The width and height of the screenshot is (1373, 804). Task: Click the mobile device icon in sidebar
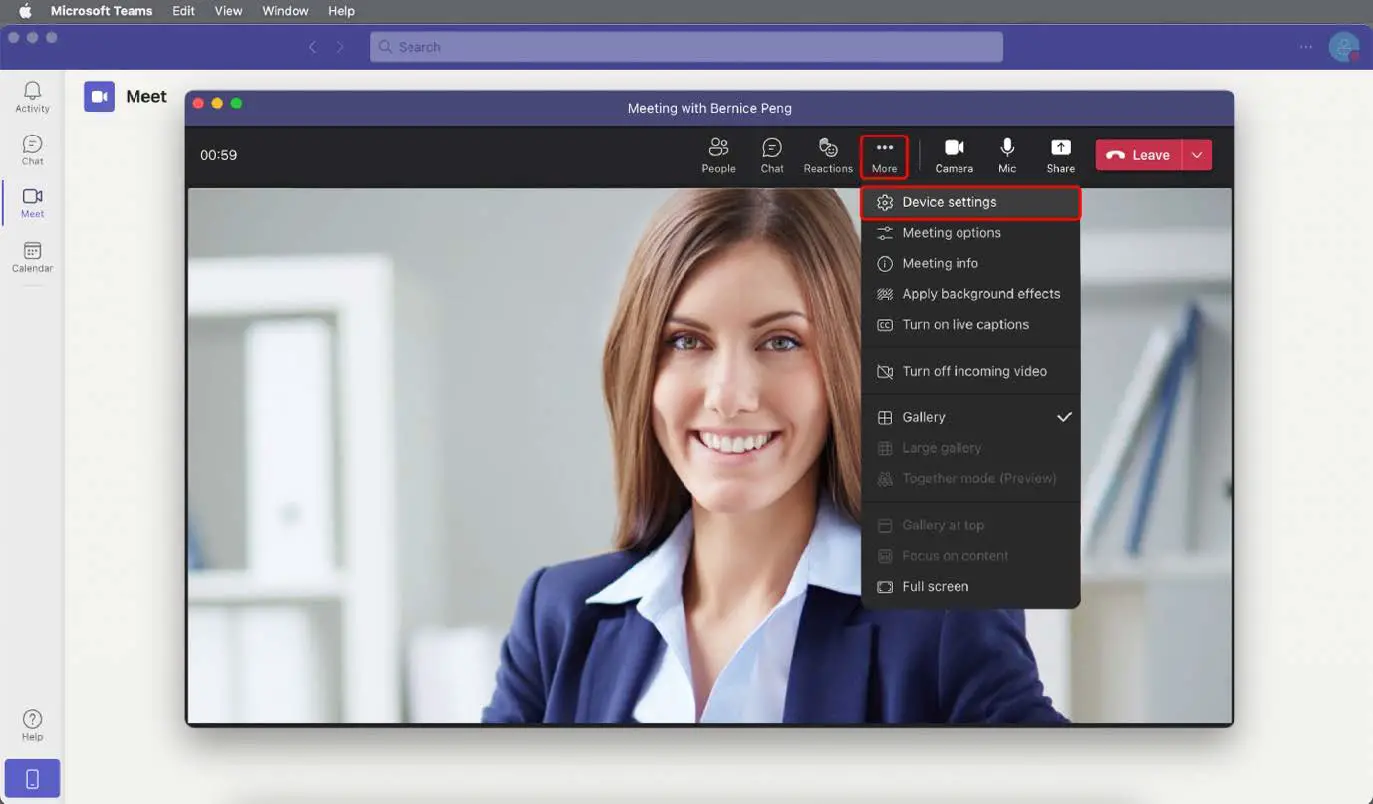coord(32,779)
